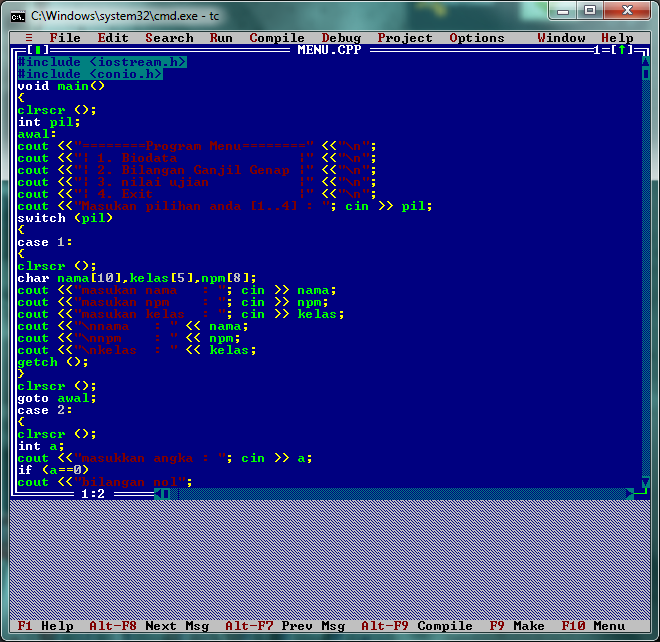
Task: Click the MENU.CPP window title
Action: pos(329,50)
